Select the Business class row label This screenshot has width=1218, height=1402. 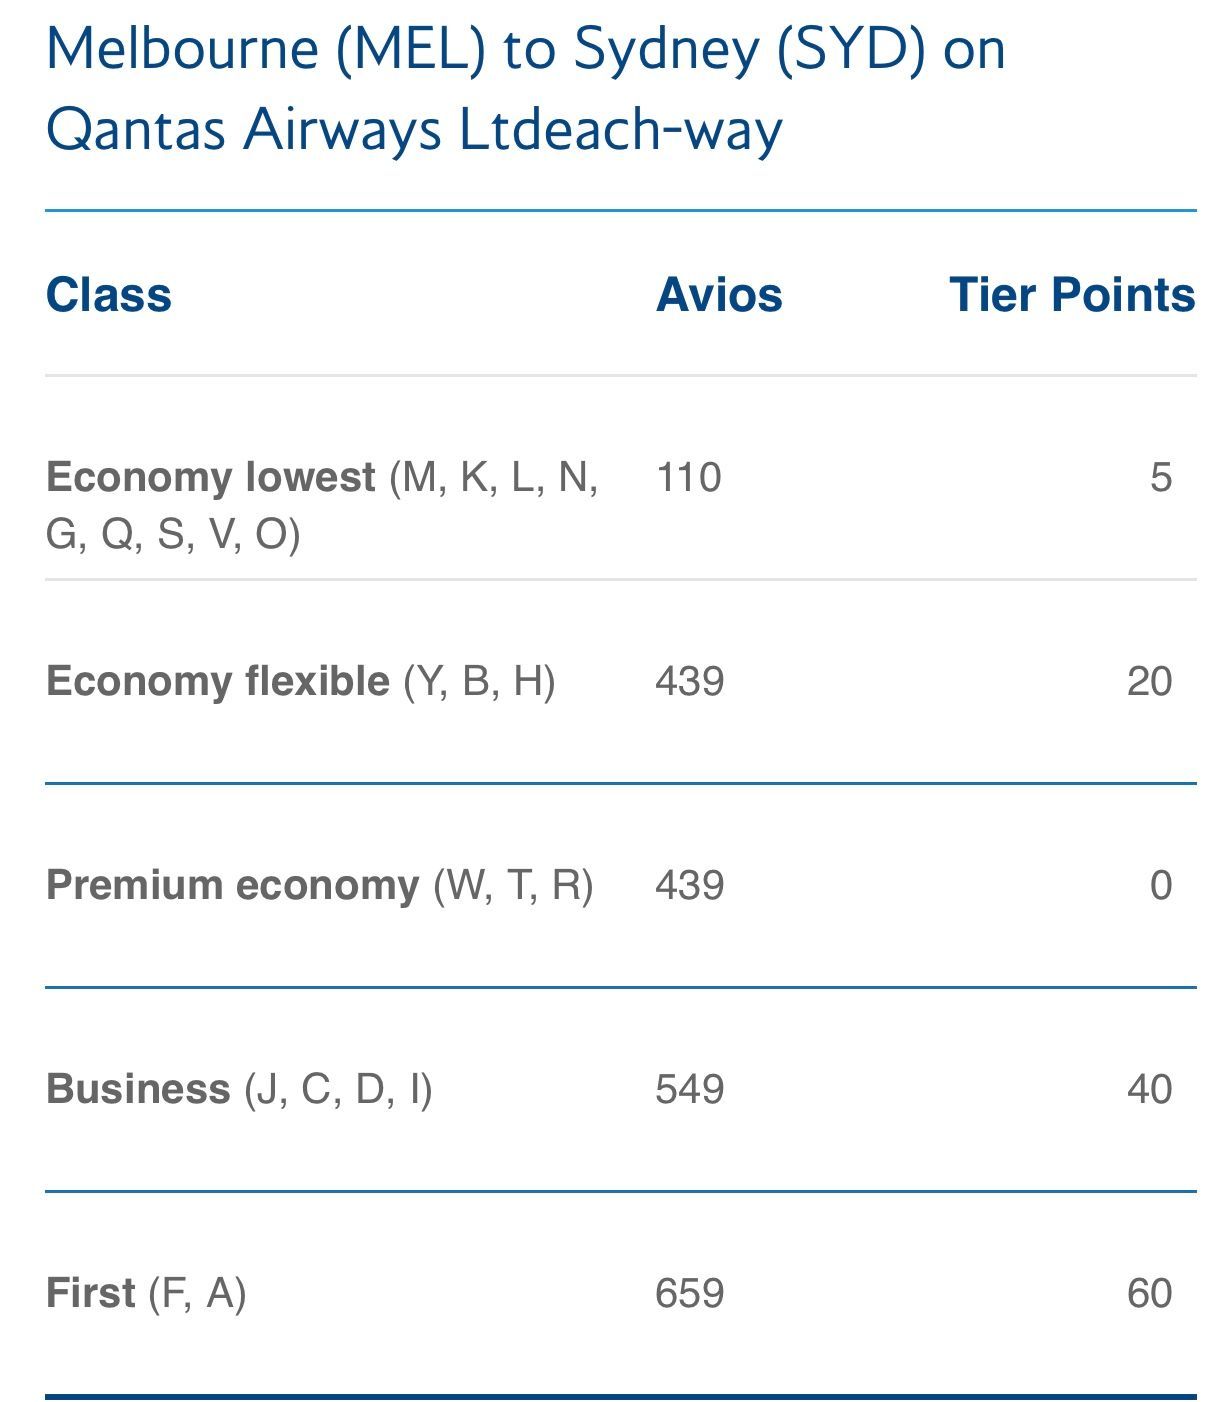click(138, 1089)
